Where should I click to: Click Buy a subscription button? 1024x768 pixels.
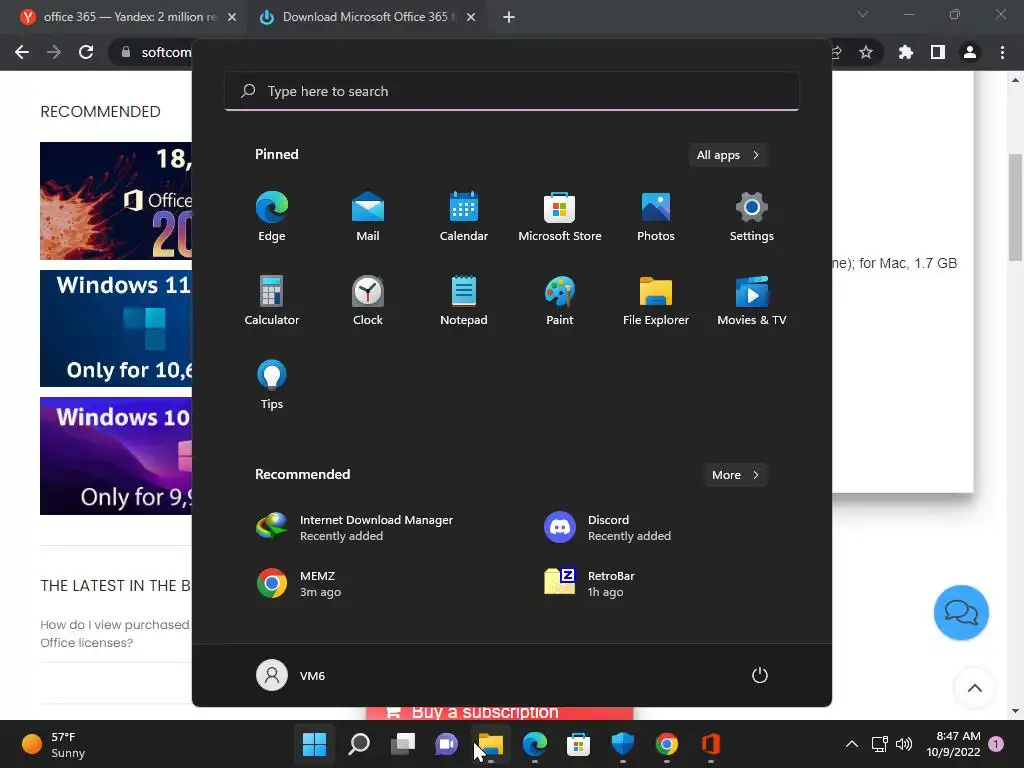500,713
